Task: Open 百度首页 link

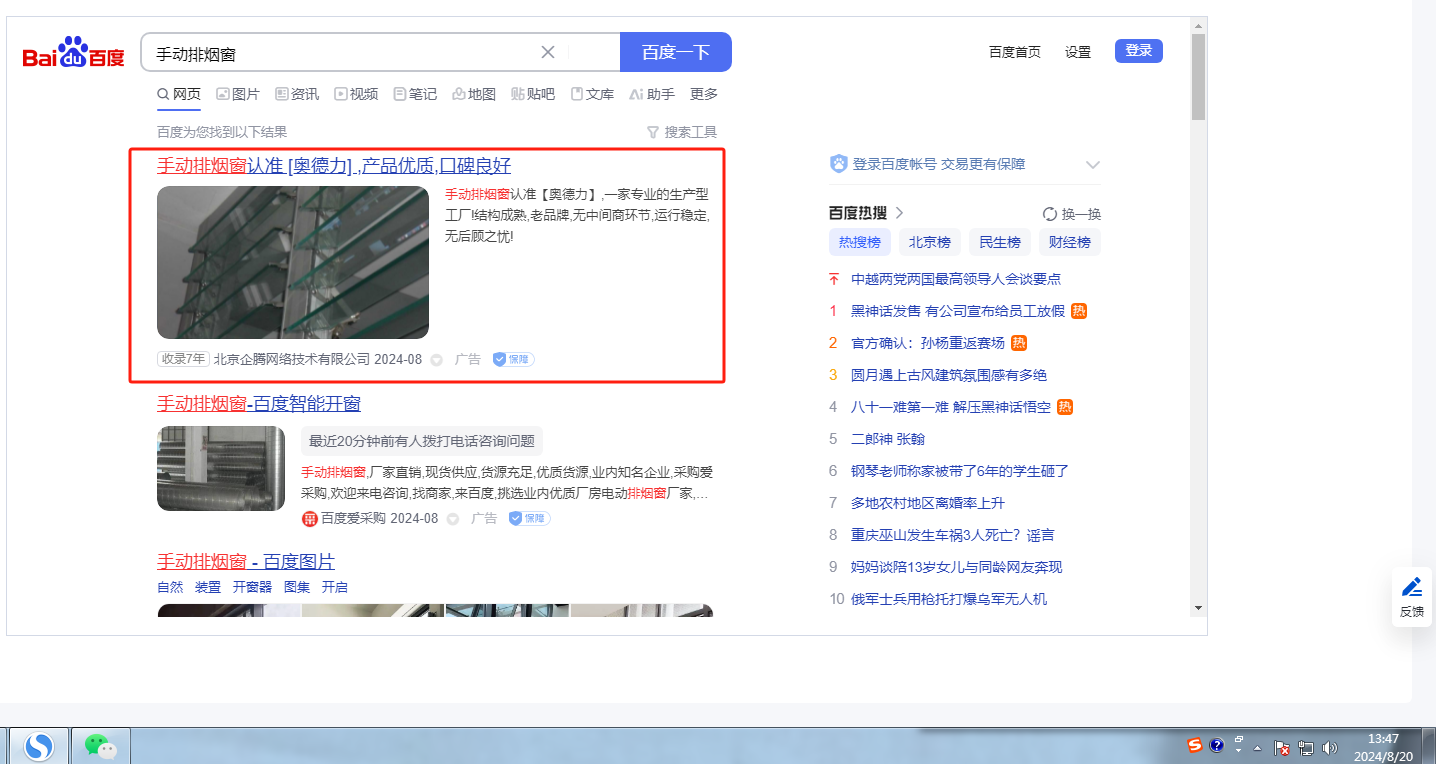Action: pos(1015,52)
